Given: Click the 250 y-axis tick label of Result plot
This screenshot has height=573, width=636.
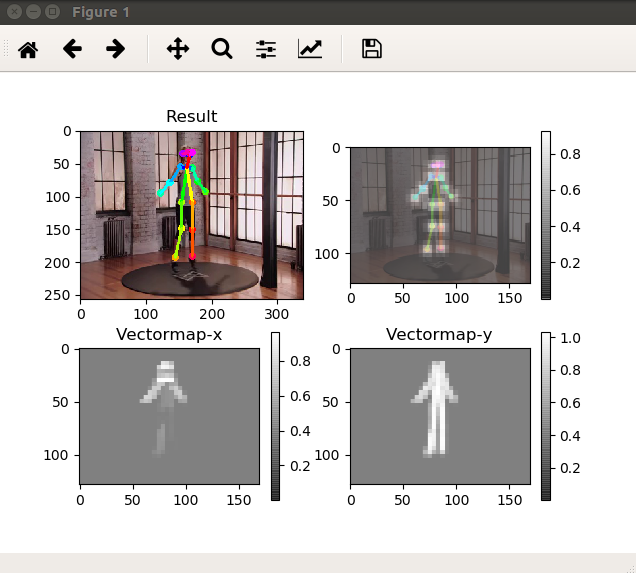Looking at the screenshot, I should point(57,295).
